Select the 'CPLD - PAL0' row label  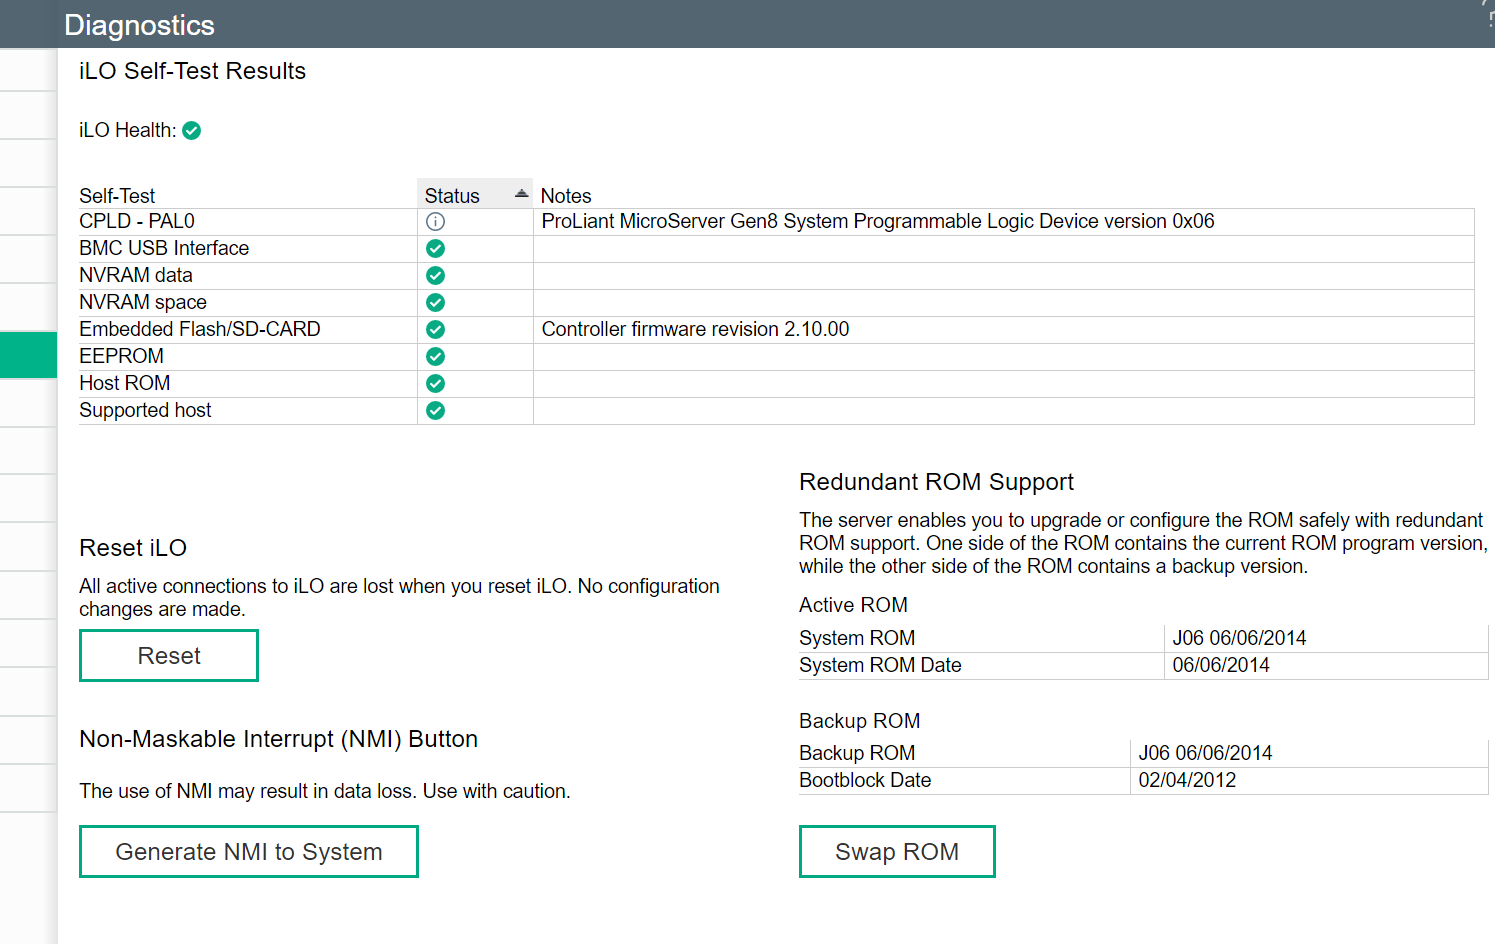pos(137,221)
